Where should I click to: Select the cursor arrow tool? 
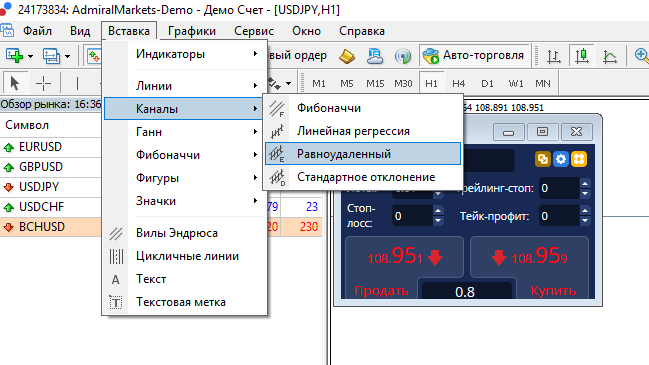click(15, 84)
